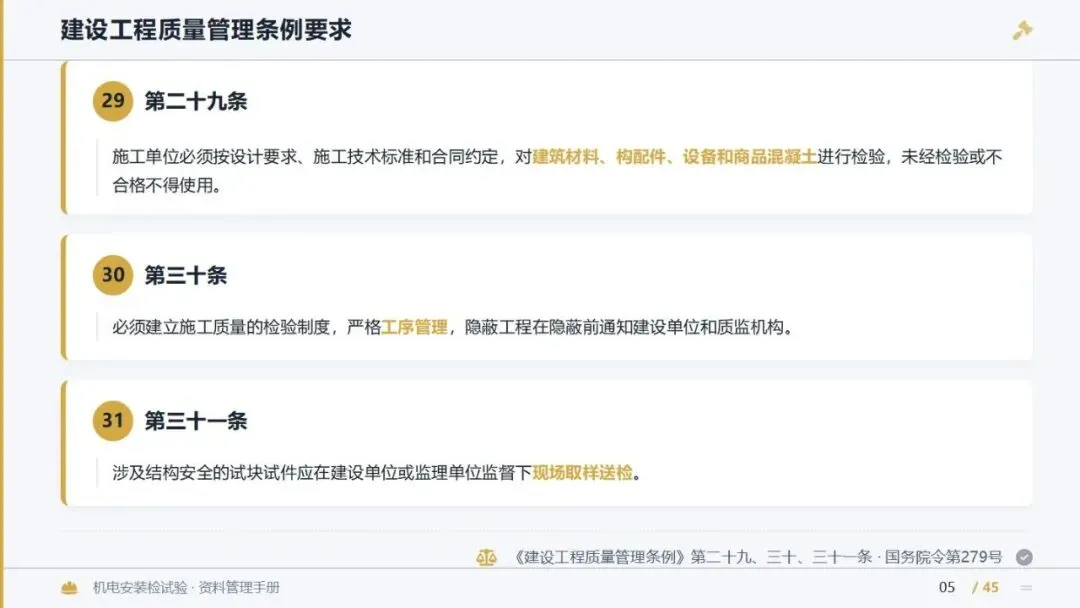Click highlighted text 建筑材料、构配件、设备和商品混凝土

(x=674, y=157)
